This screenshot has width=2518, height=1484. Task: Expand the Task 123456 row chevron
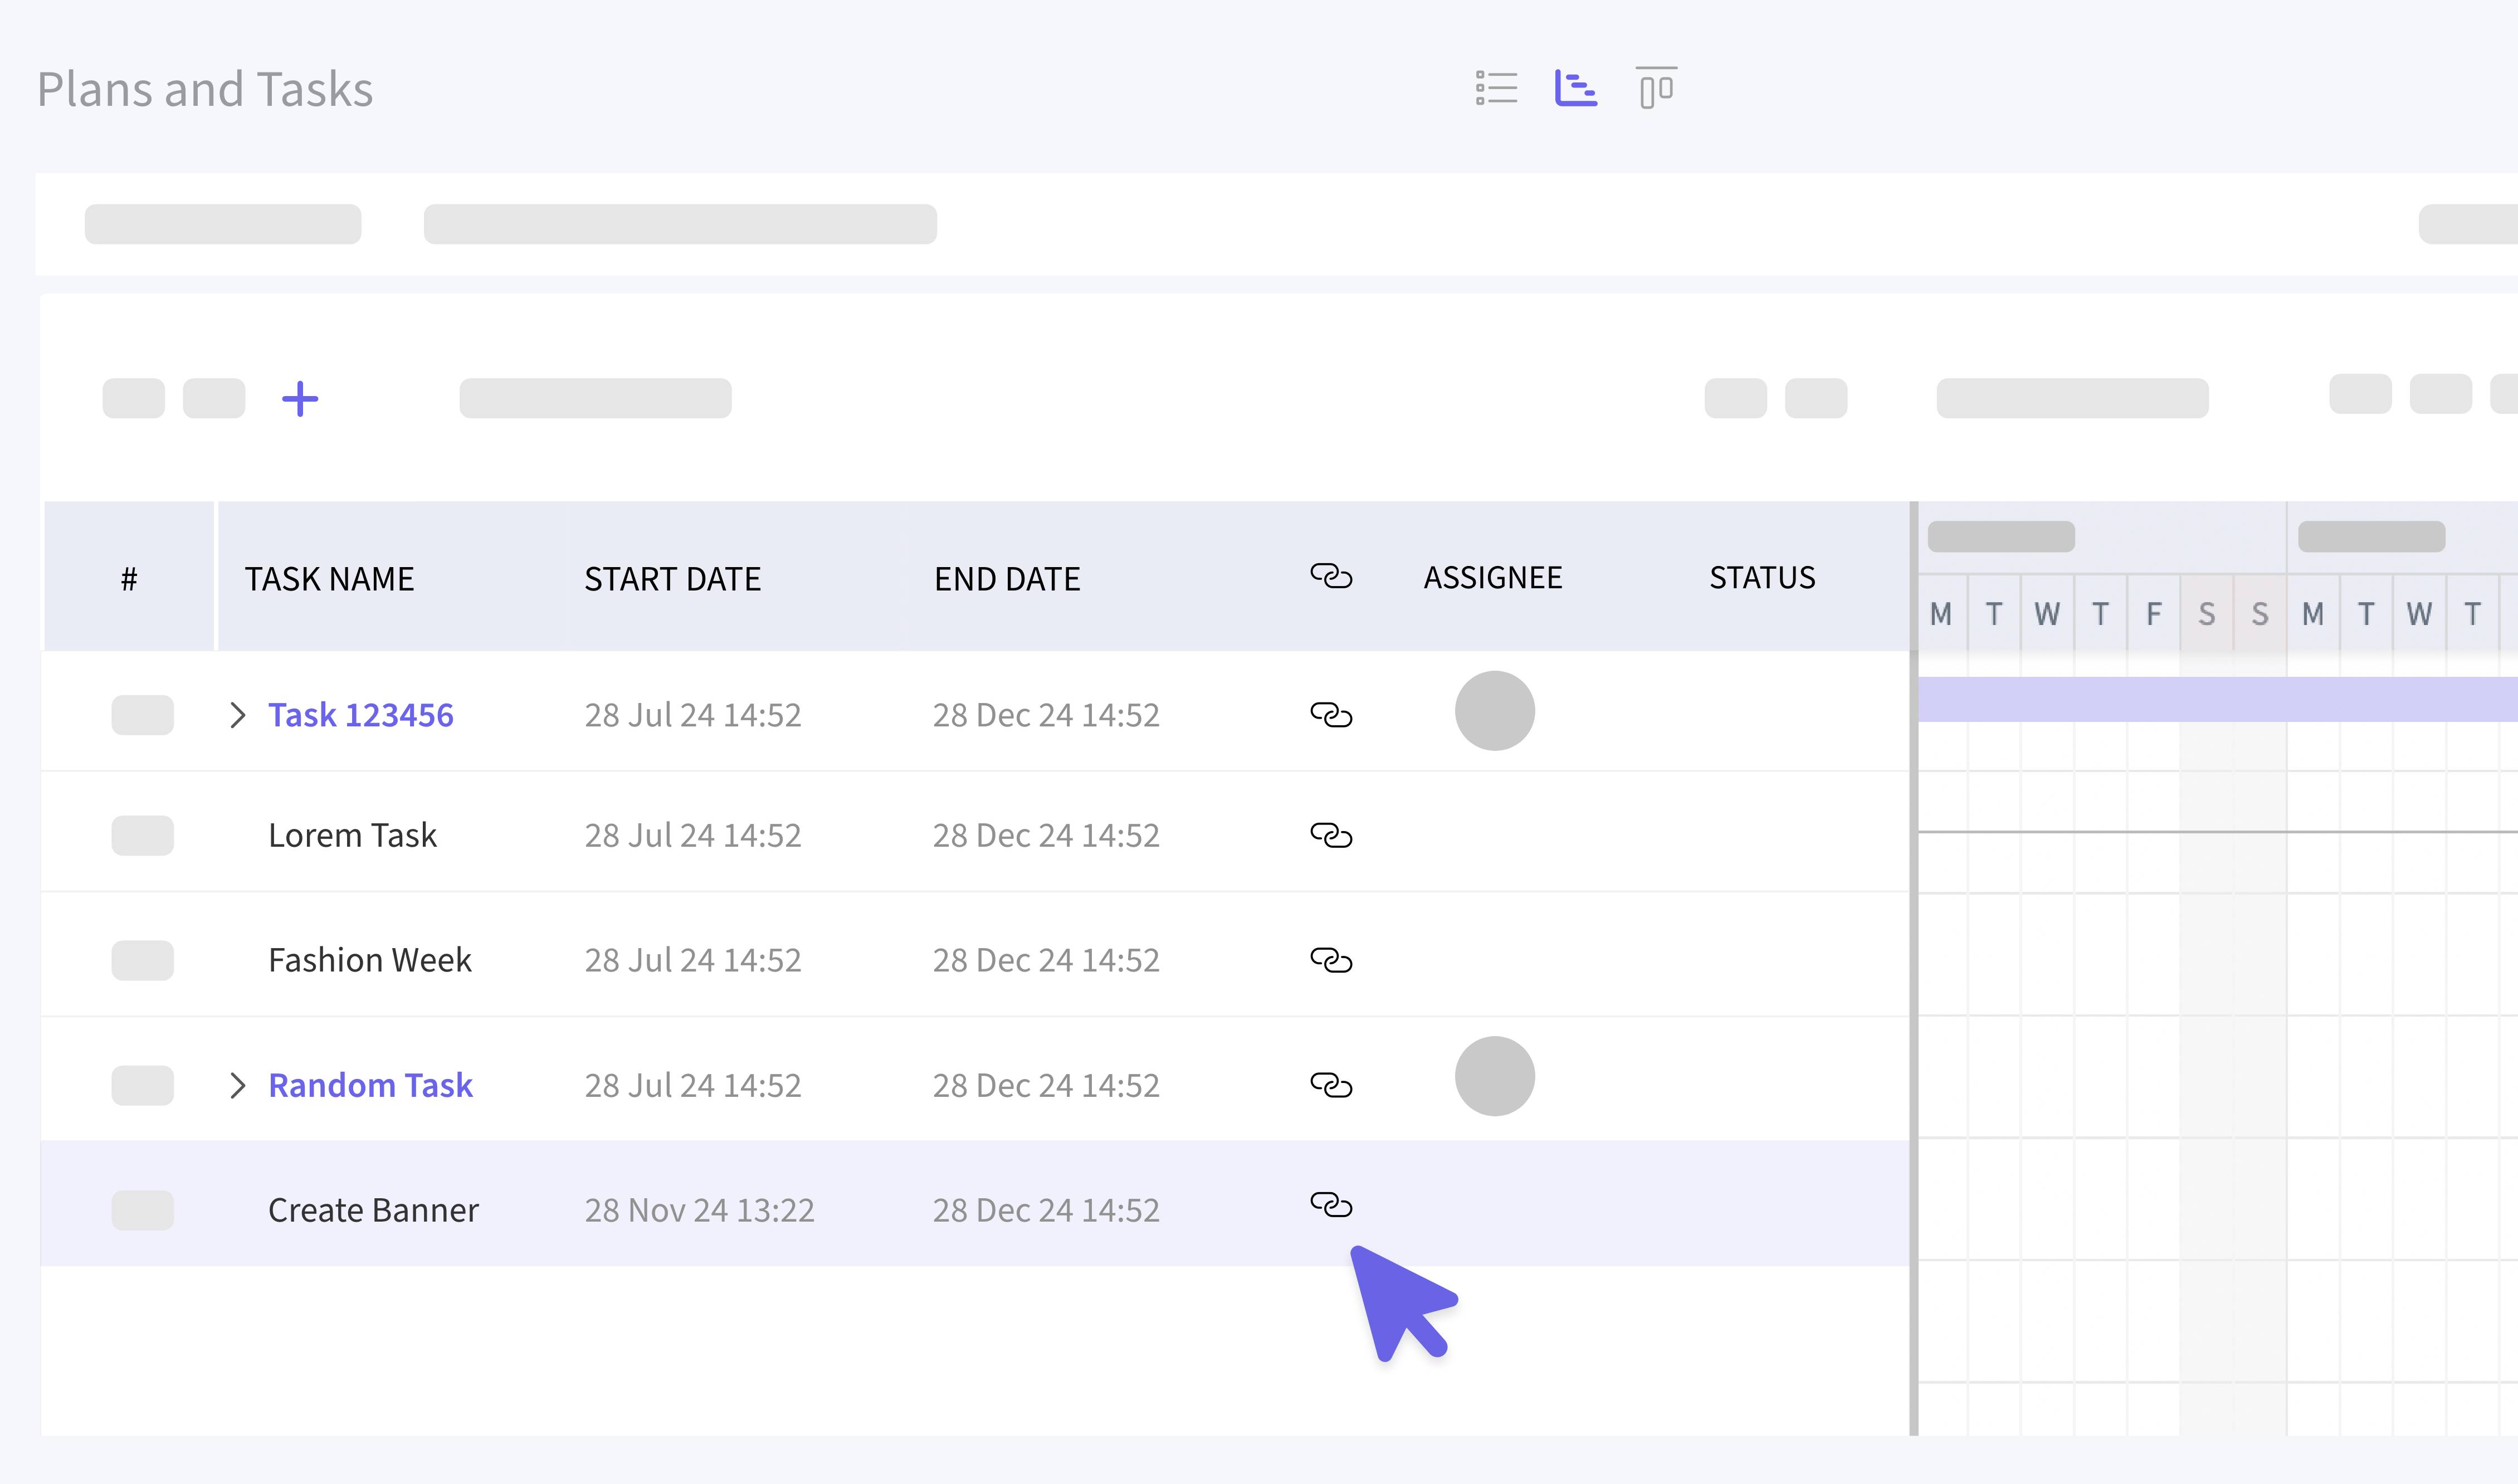point(237,715)
